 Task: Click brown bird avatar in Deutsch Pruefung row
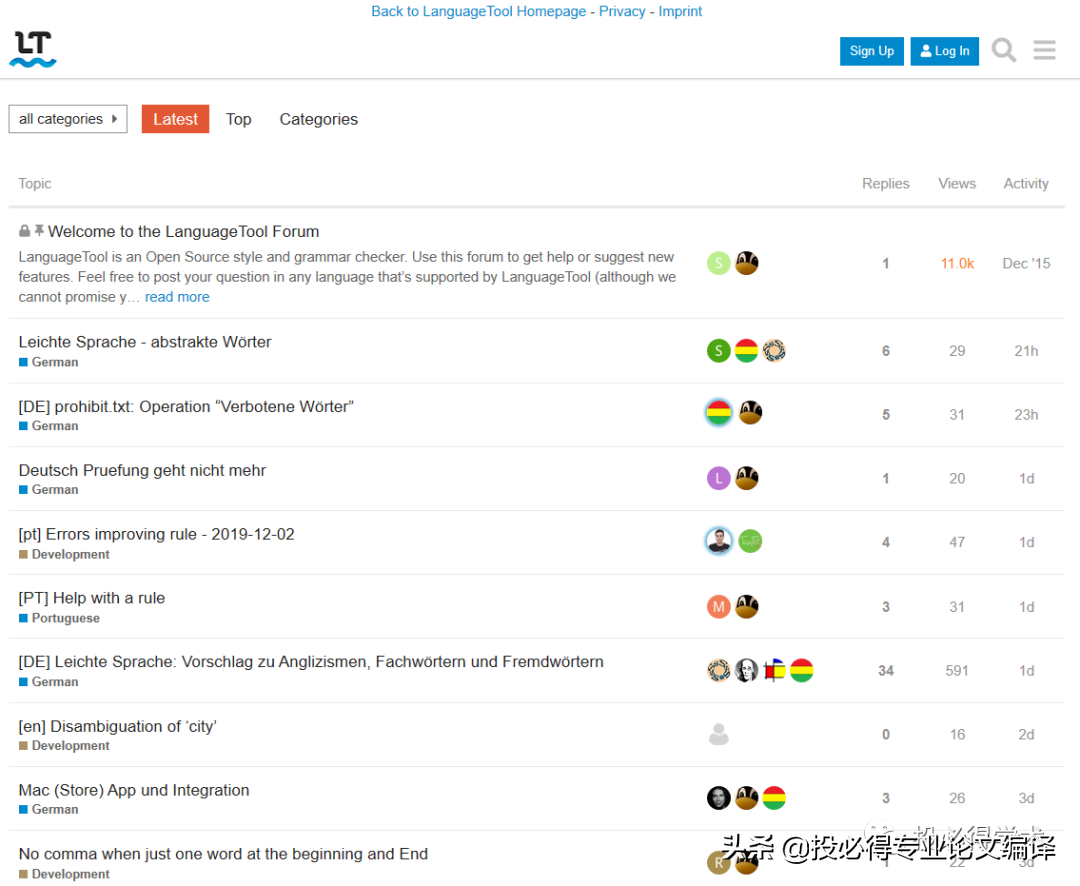coord(746,478)
